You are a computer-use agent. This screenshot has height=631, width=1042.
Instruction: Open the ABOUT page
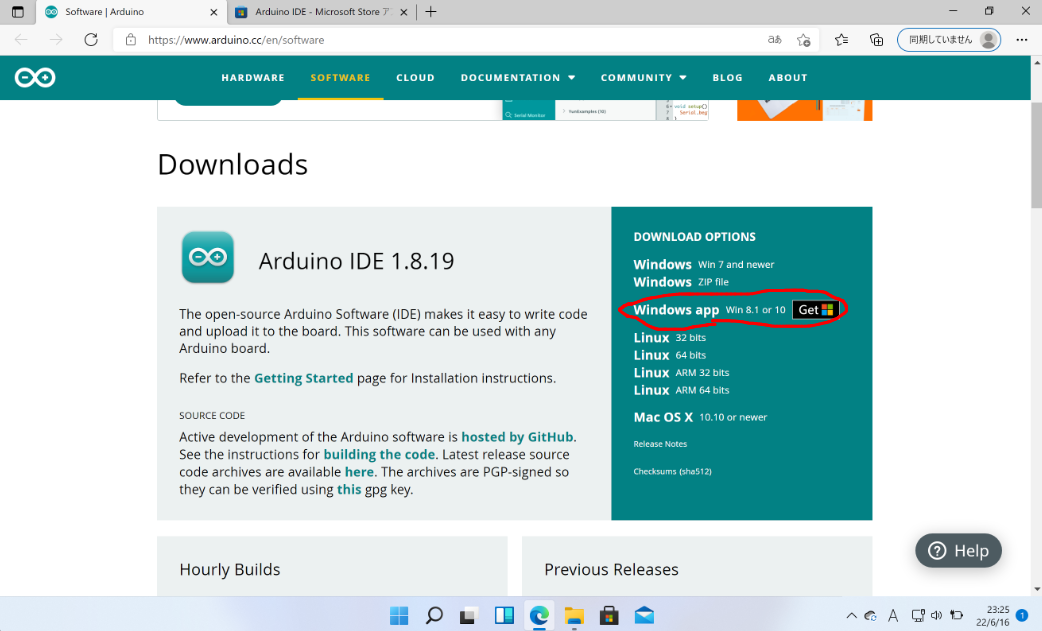[788, 78]
